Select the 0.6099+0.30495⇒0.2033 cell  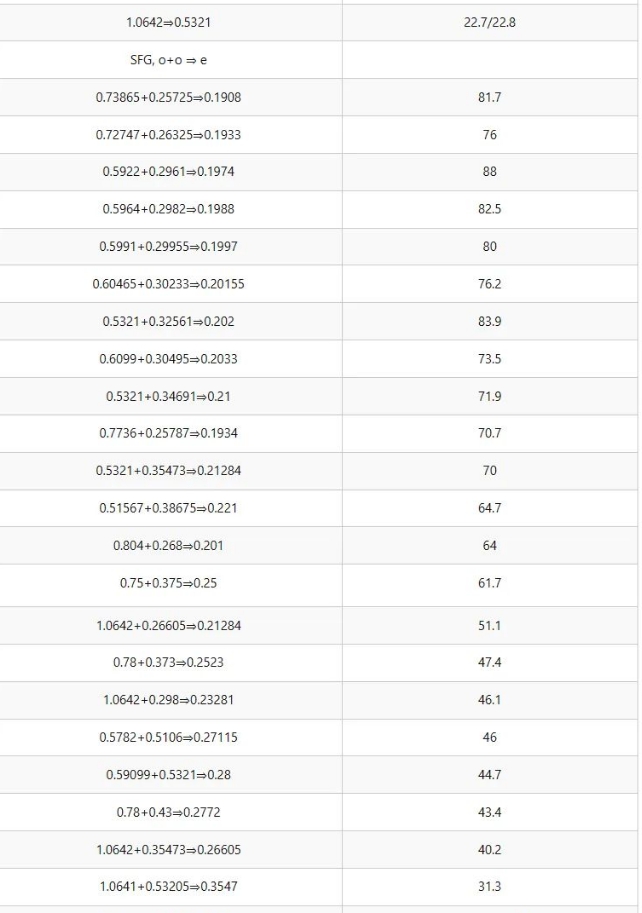tap(168, 359)
